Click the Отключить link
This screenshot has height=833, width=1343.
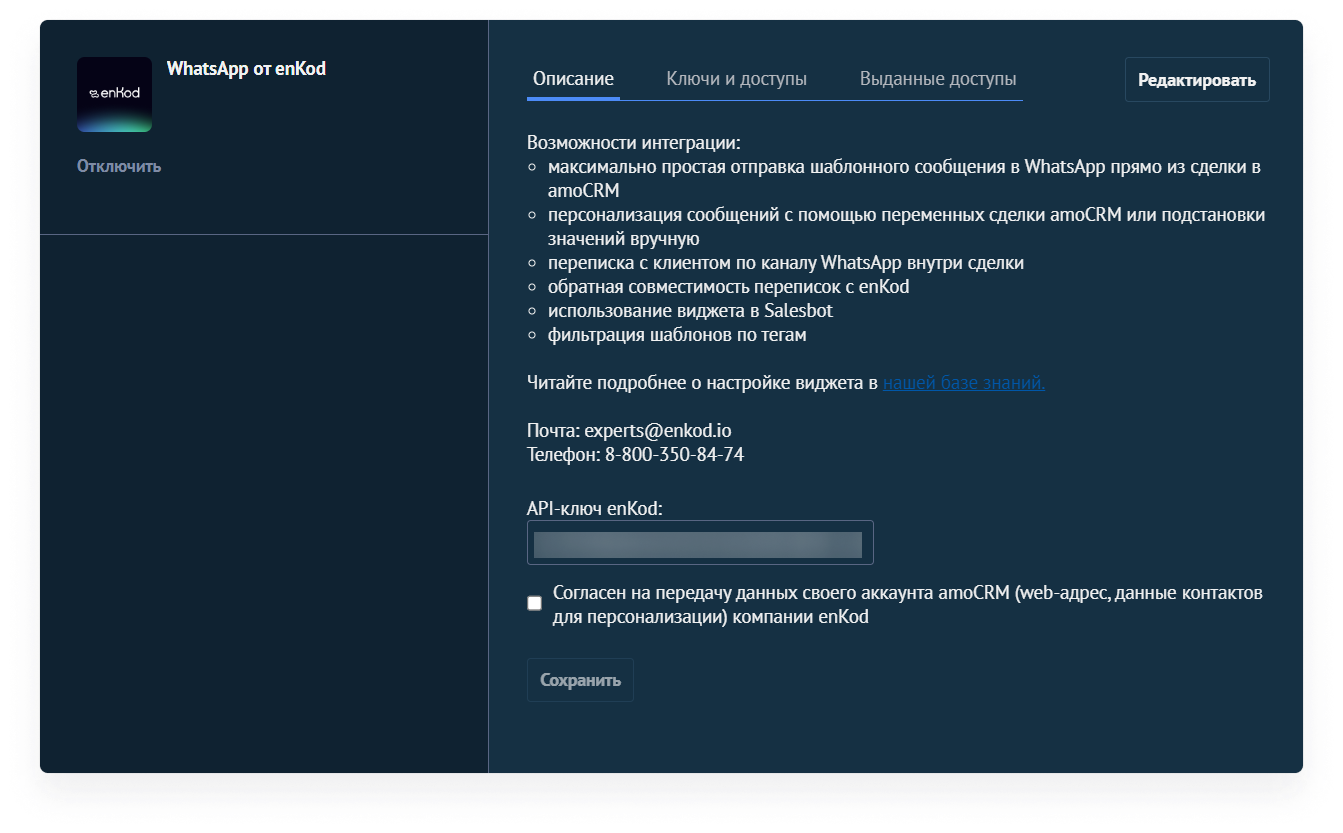[x=119, y=166]
